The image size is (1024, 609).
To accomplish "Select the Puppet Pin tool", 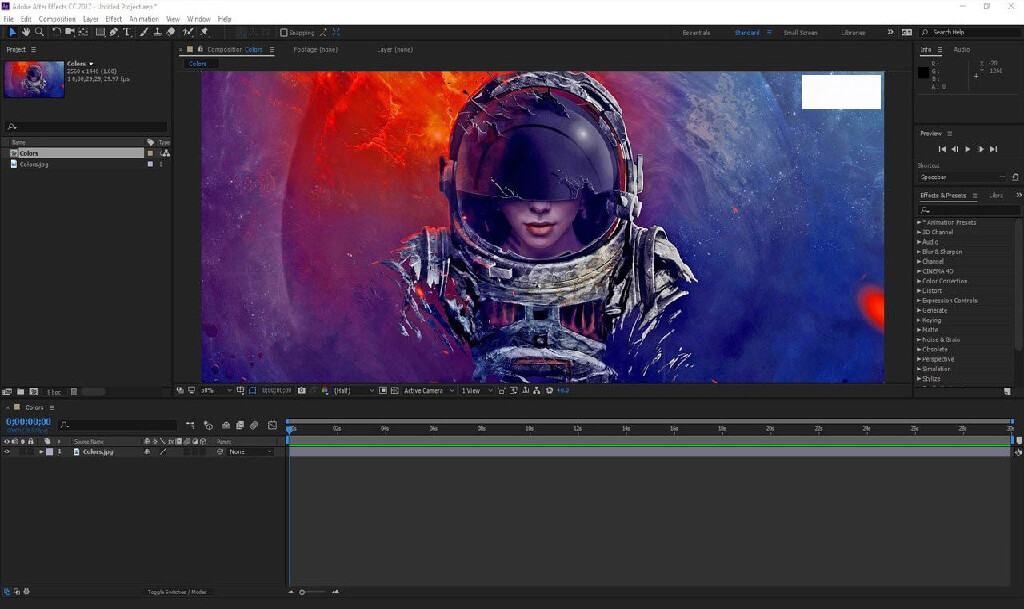I will [204, 32].
